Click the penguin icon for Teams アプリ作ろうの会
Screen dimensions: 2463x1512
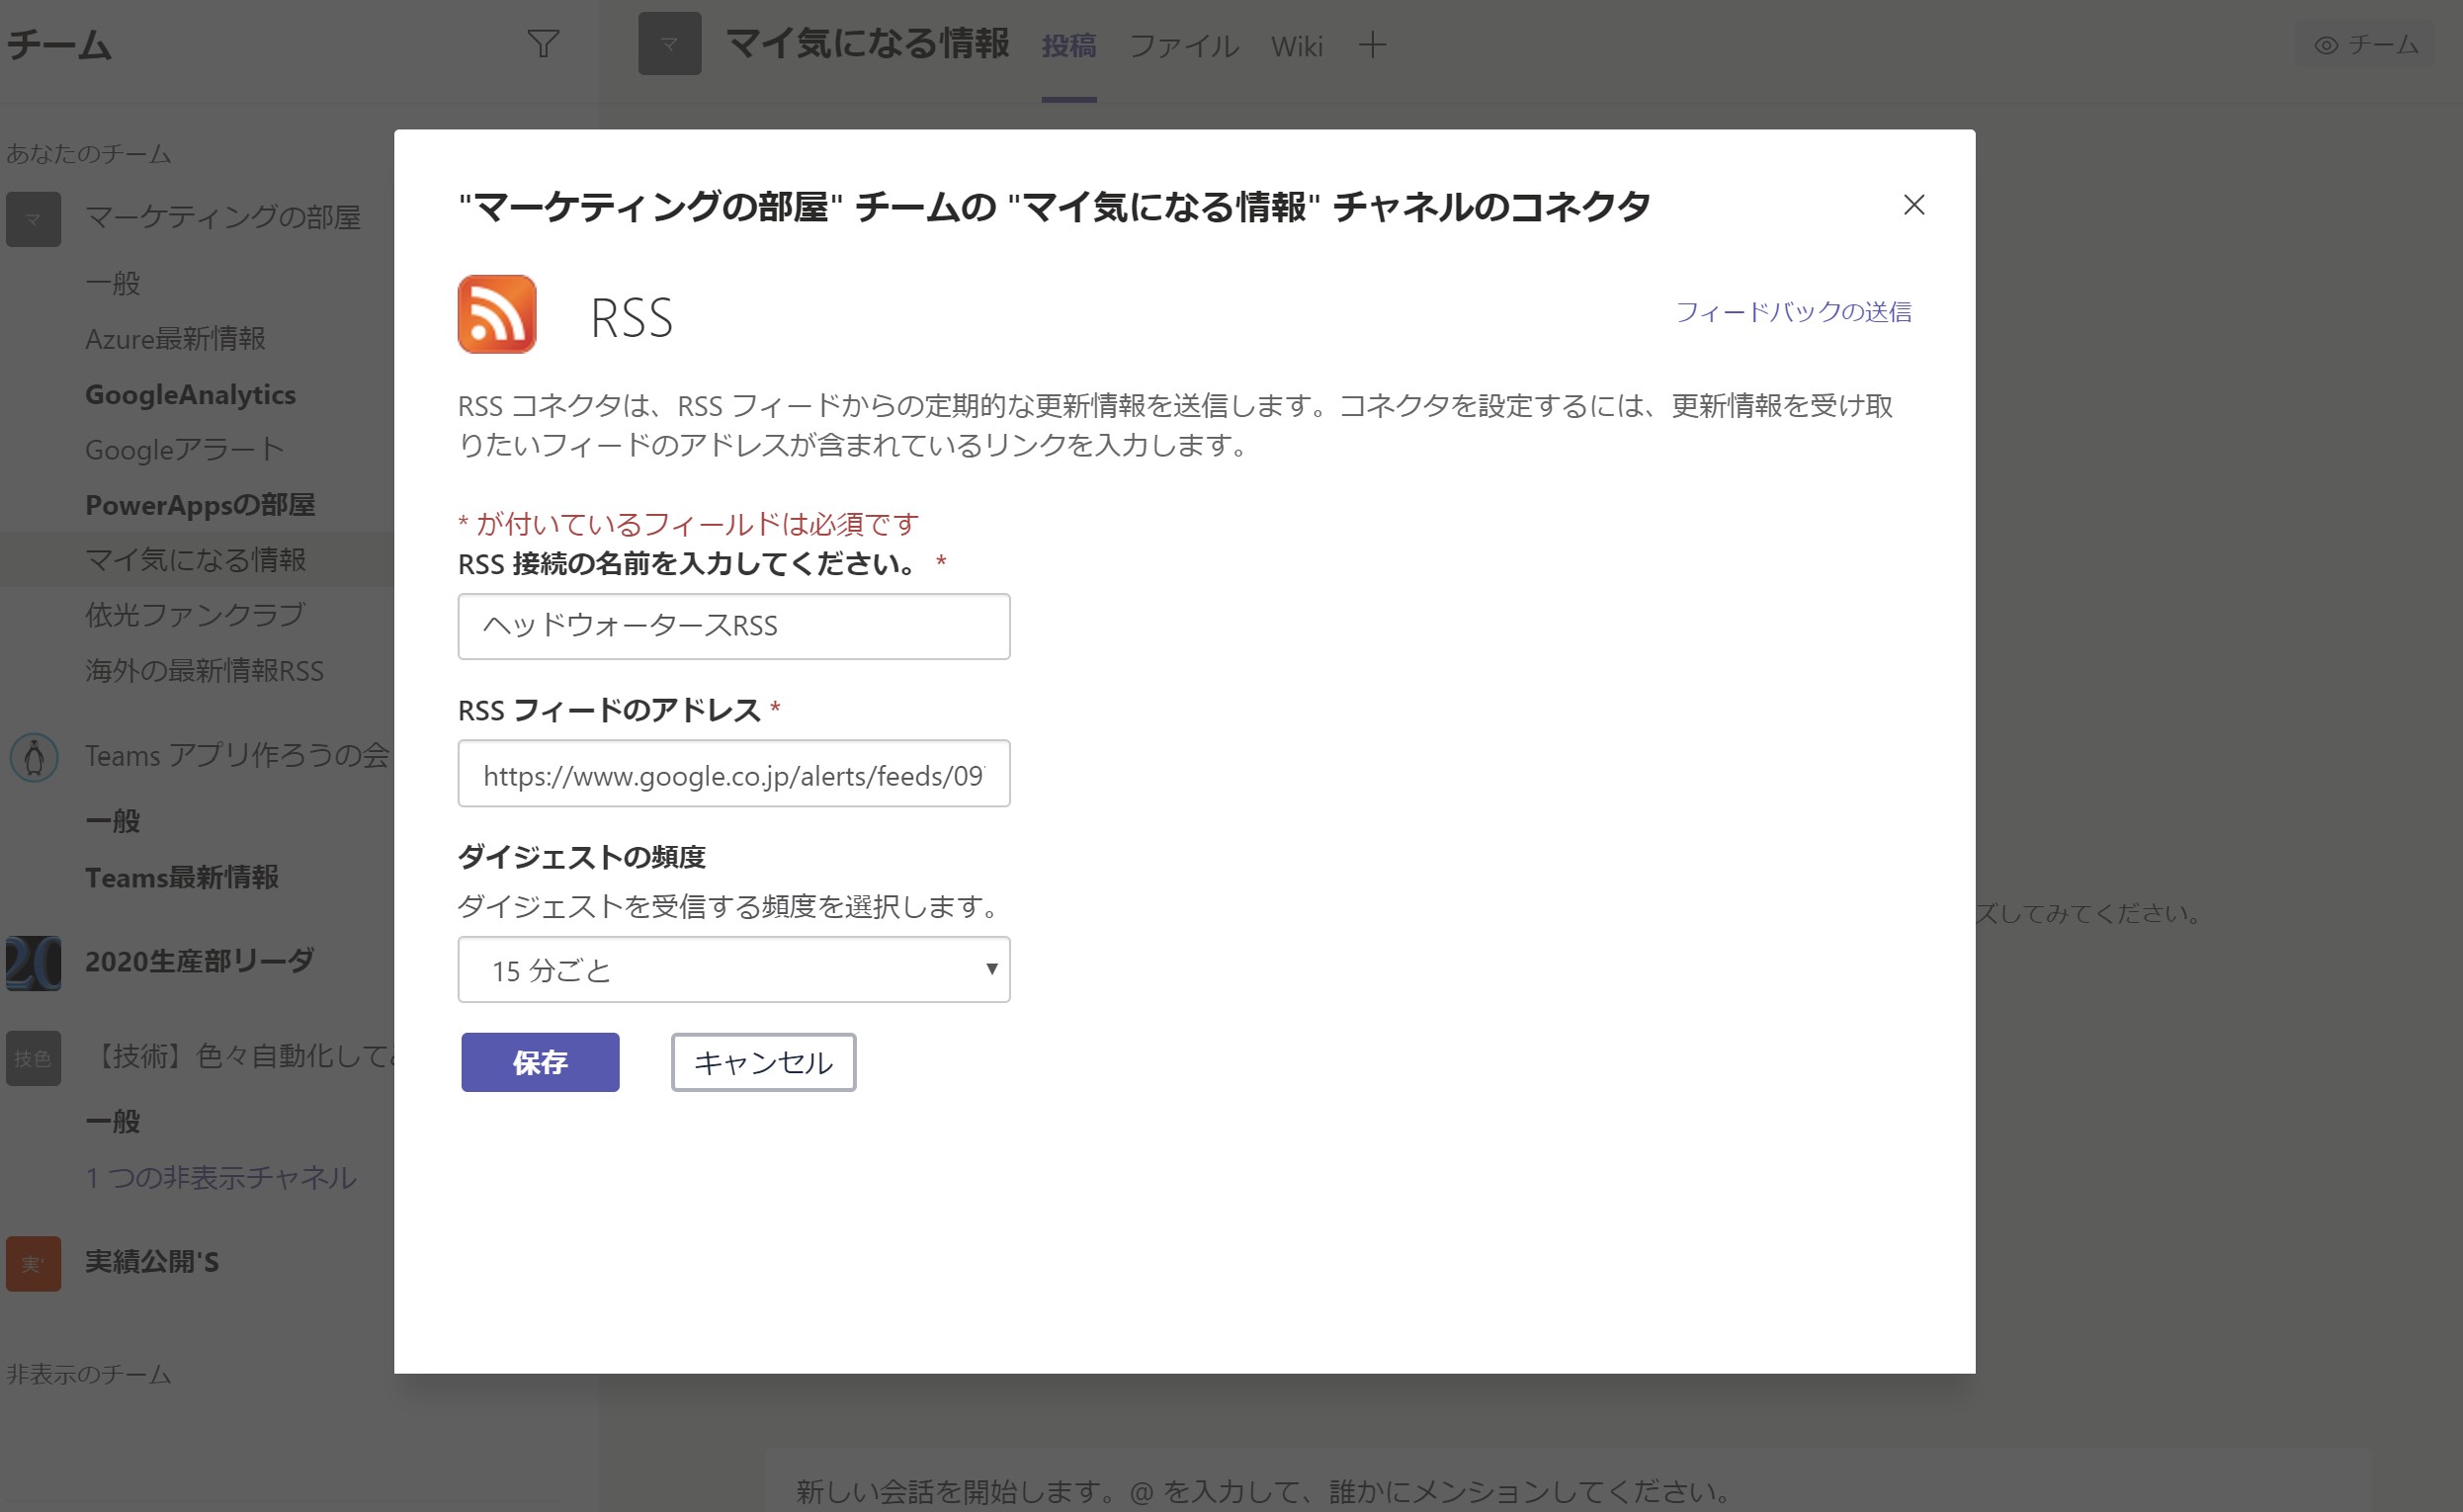33,758
